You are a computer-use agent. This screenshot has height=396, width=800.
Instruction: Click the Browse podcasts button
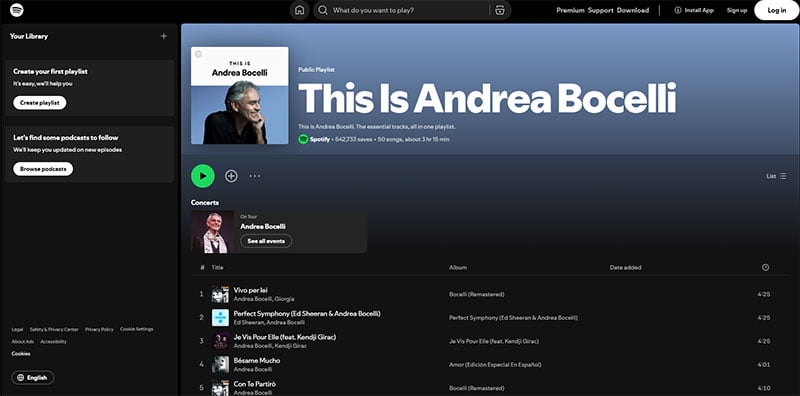click(43, 169)
